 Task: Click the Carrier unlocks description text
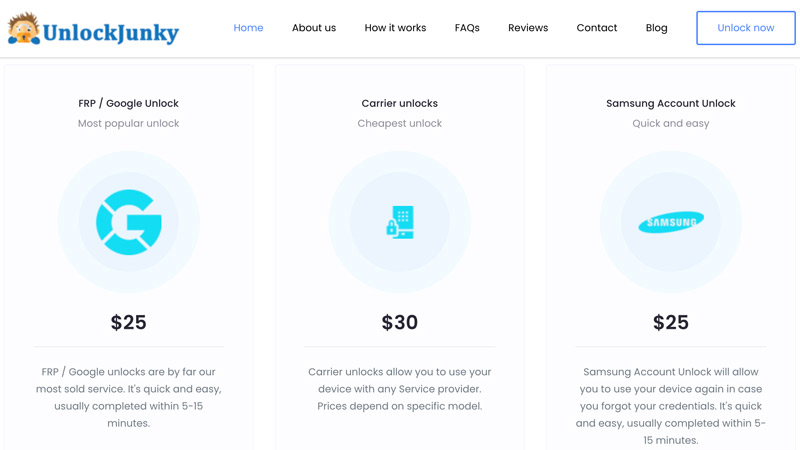coord(400,389)
